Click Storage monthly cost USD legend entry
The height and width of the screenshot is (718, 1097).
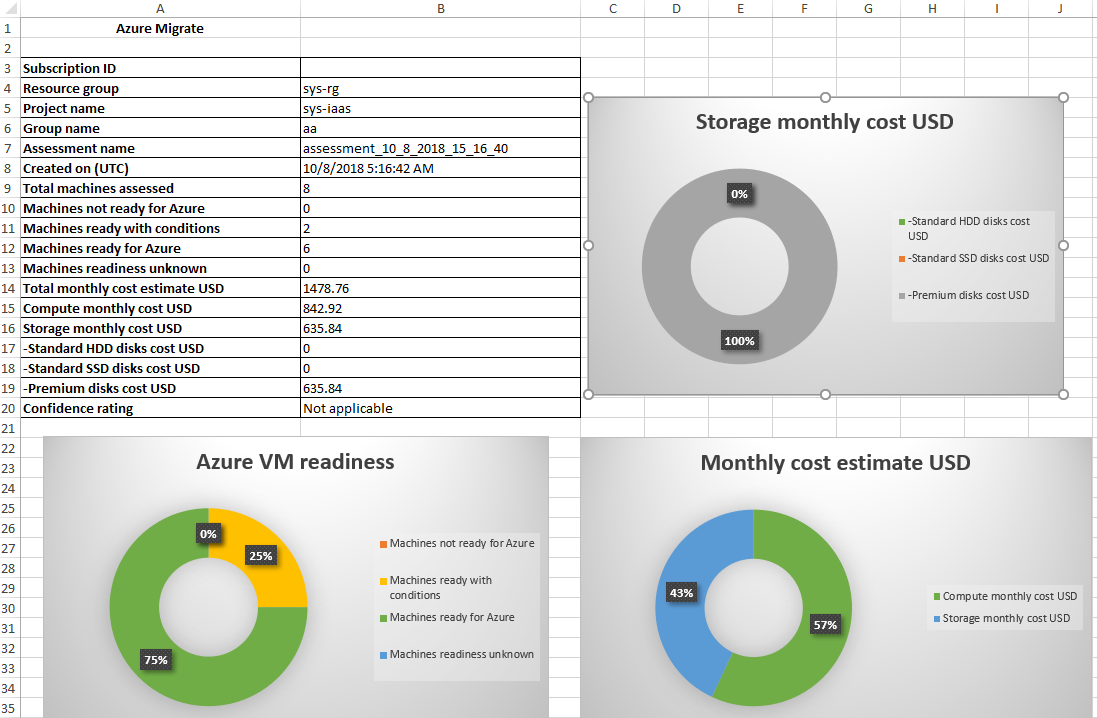1002,618
